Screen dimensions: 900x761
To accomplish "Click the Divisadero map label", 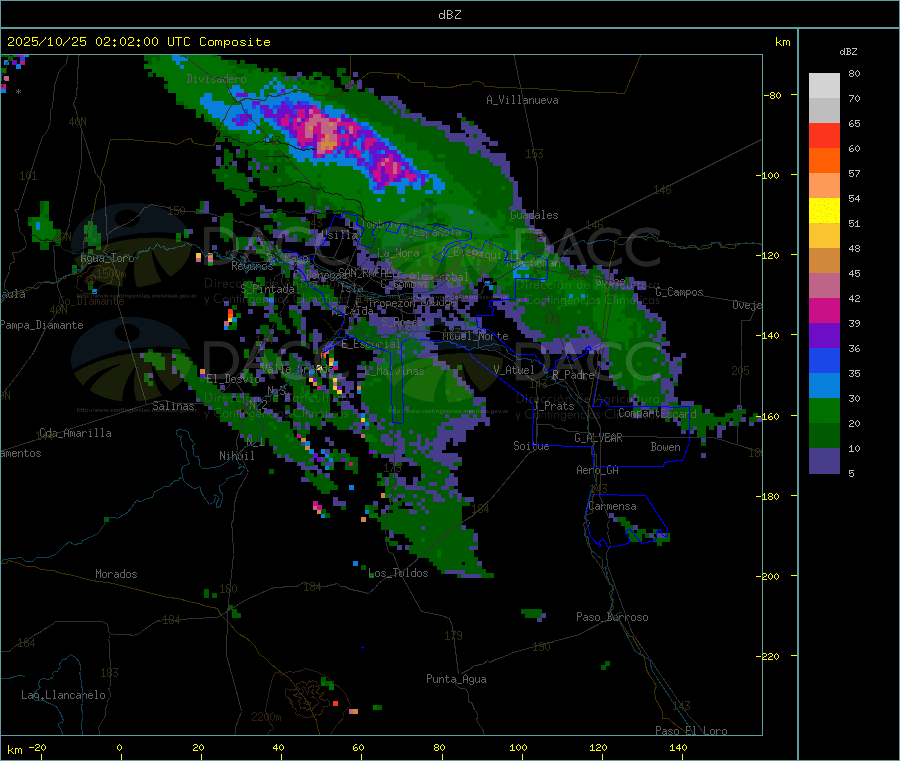I will pyautogui.click(x=216, y=79).
